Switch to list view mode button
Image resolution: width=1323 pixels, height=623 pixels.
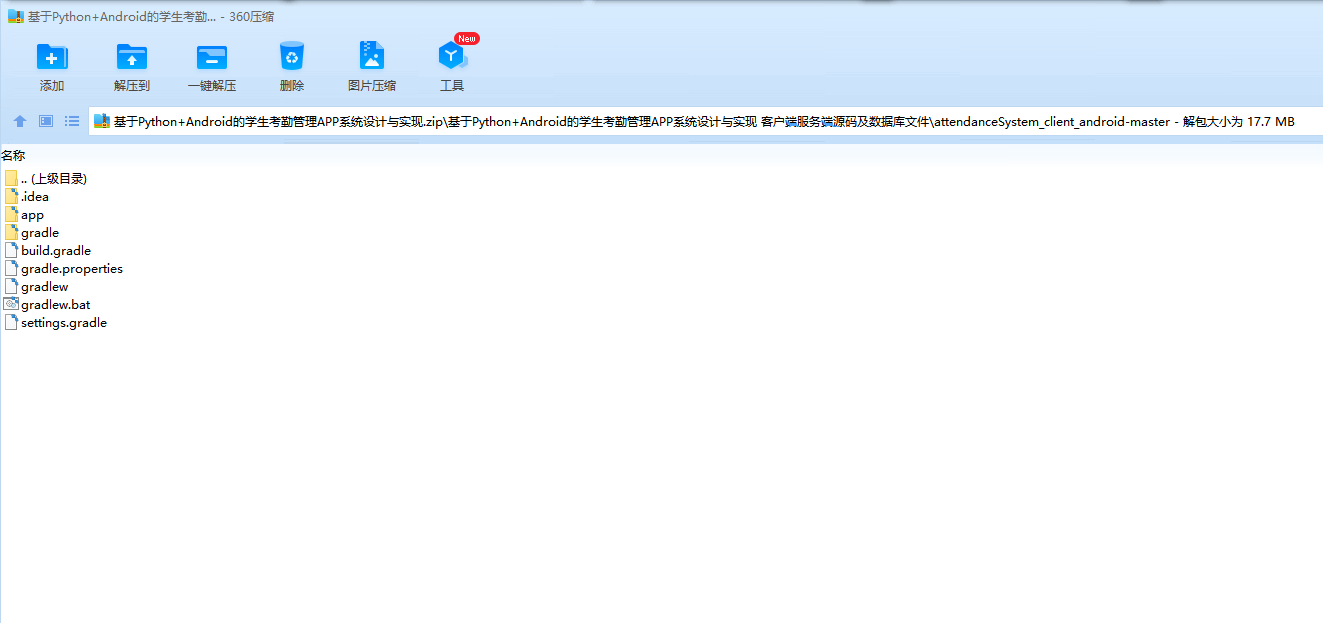coord(72,121)
